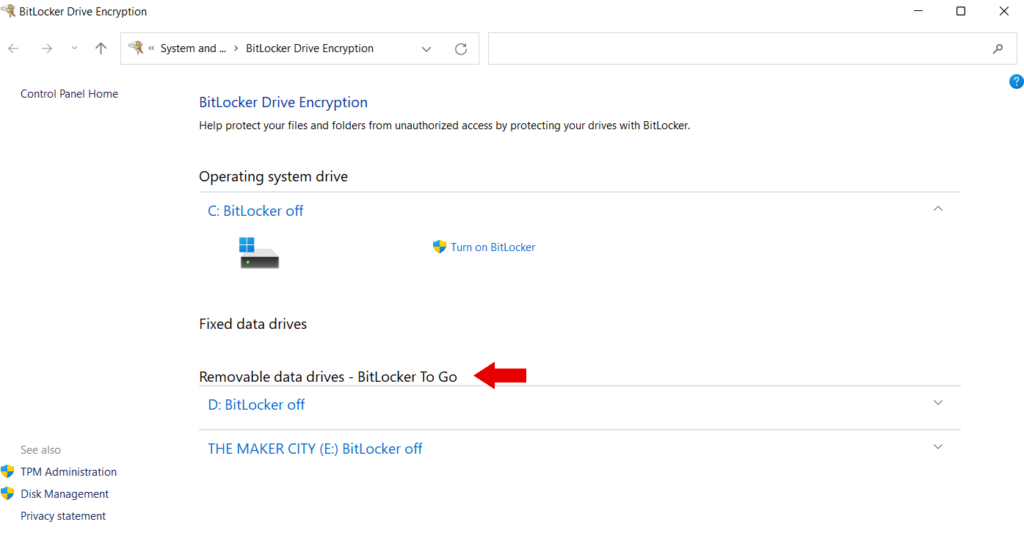Open the blue Help question mark

(1016, 82)
